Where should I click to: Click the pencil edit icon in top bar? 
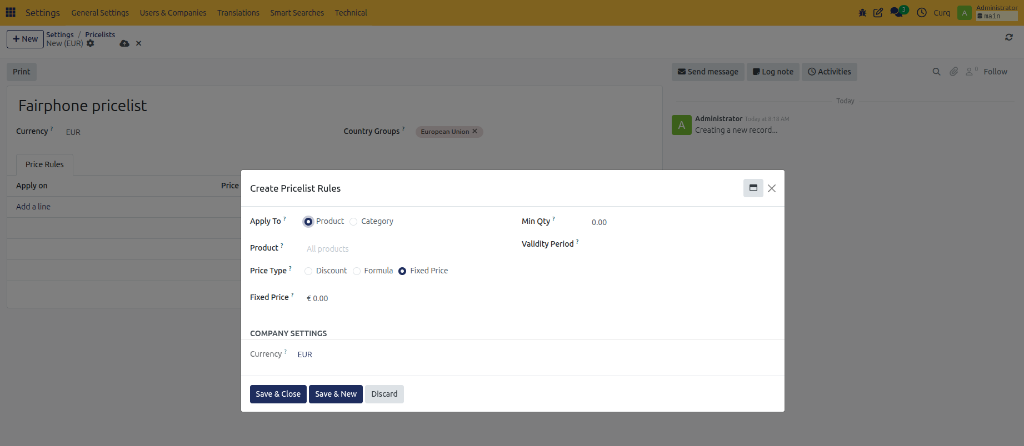(x=878, y=12)
